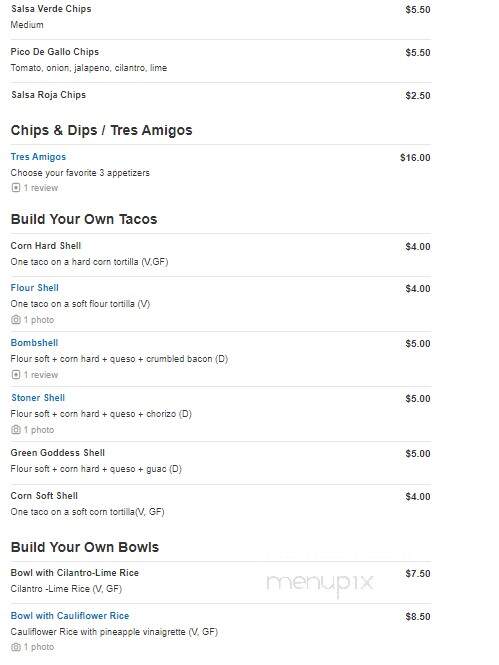
Task: Click the review icon under Bombshell
Action: click(x=16, y=374)
